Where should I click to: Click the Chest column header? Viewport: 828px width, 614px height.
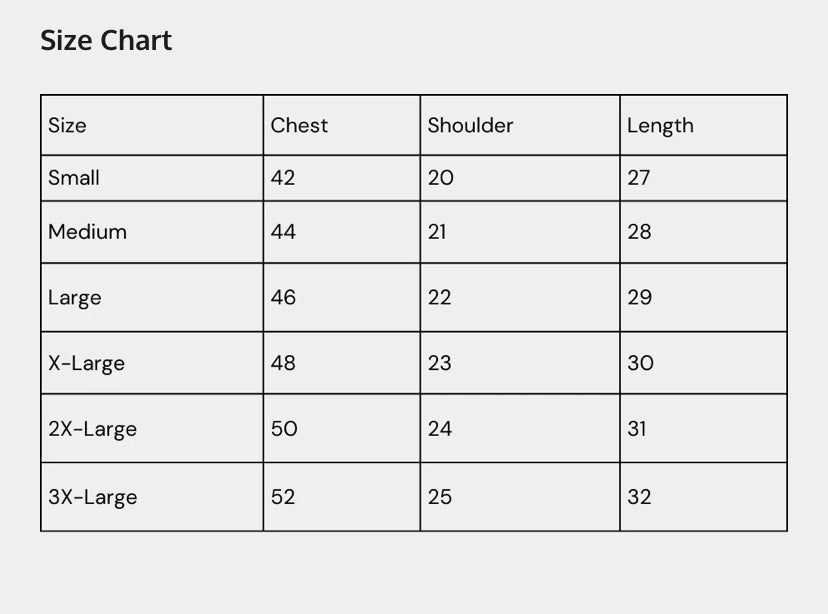point(299,125)
